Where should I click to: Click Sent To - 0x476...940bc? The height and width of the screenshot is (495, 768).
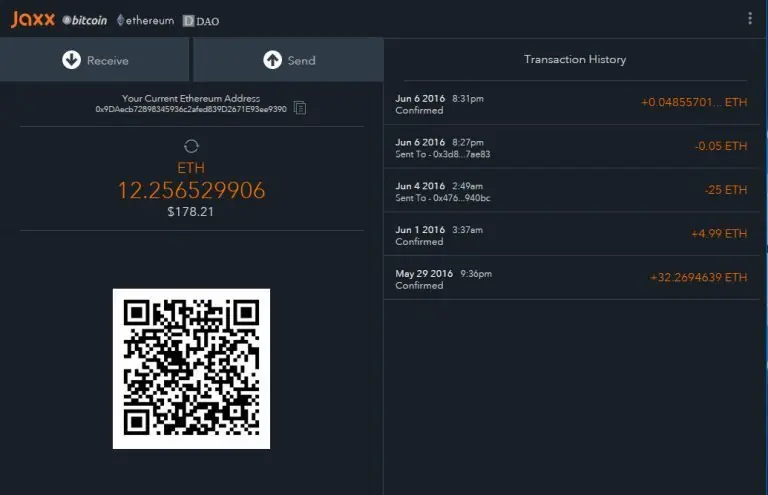point(443,198)
